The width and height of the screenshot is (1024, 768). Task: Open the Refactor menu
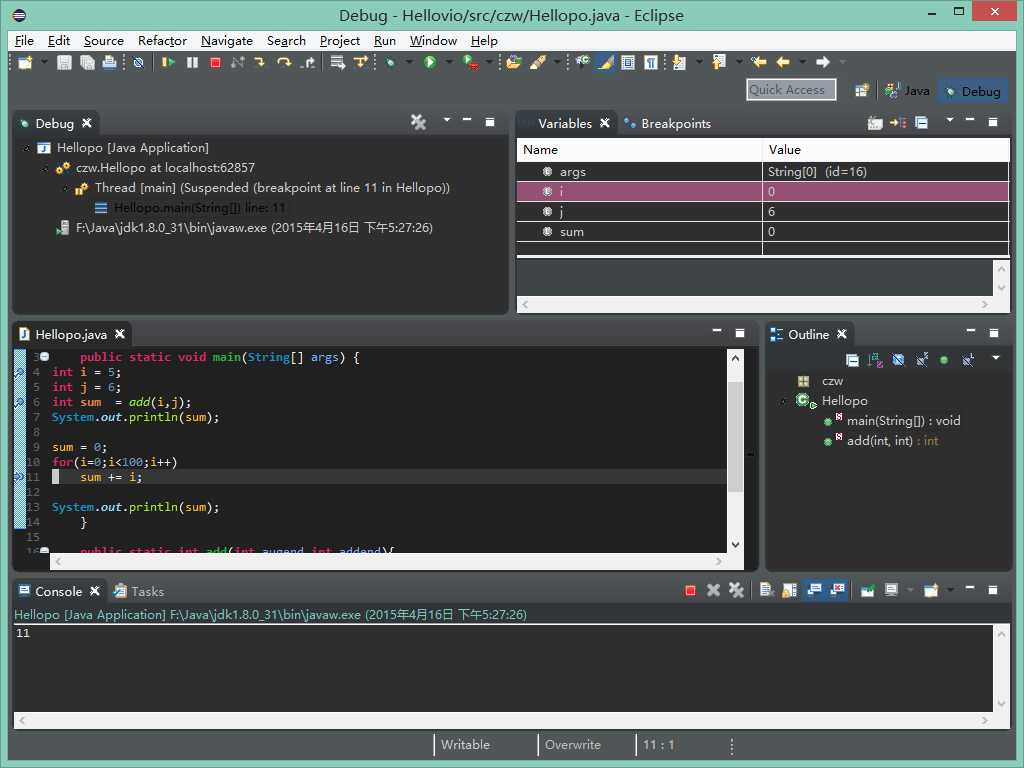point(162,40)
